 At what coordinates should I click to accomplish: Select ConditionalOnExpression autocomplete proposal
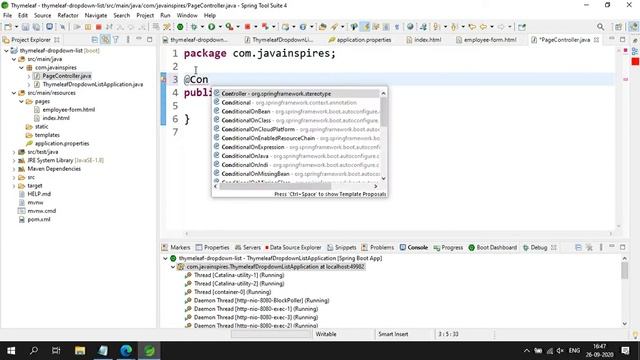(x=296, y=147)
